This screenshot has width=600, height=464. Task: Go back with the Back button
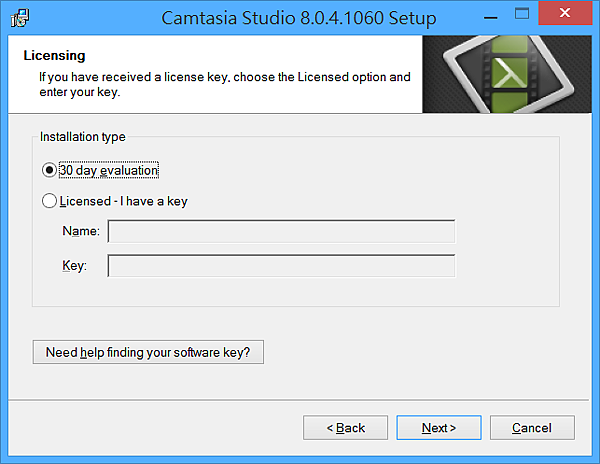tap(345, 428)
